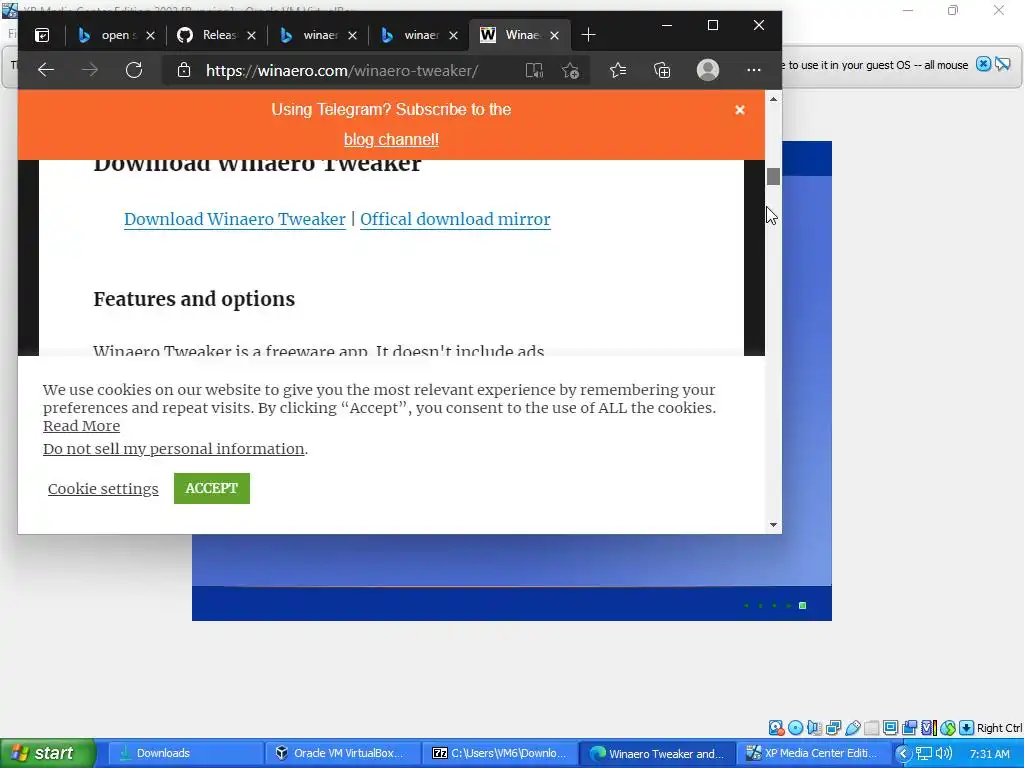Go back using the browser back arrow
This screenshot has width=1024, height=768.
pos(46,70)
